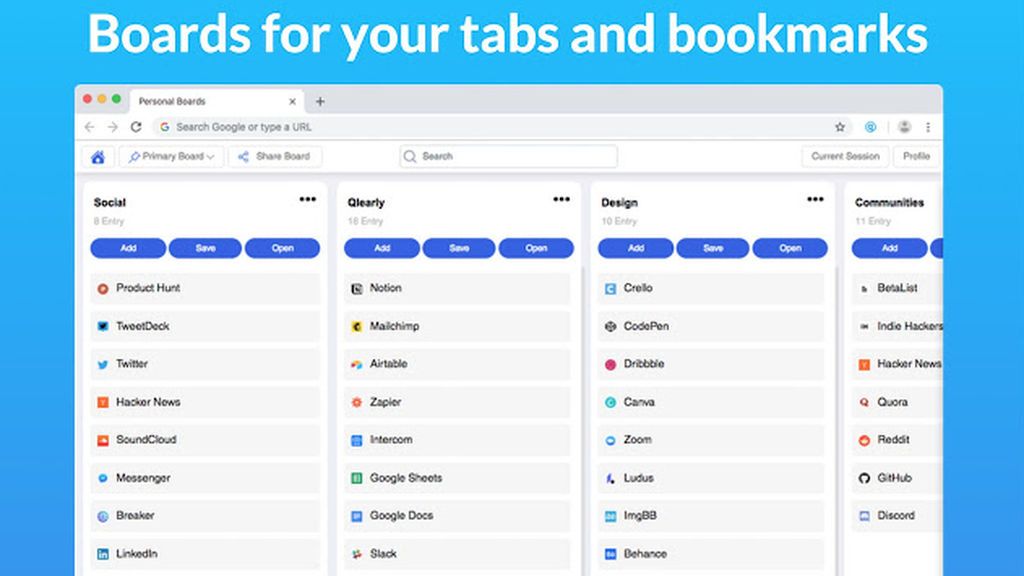Open Qlearly column options menu
This screenshot has height=576, width=1024.
coord(562,199)
